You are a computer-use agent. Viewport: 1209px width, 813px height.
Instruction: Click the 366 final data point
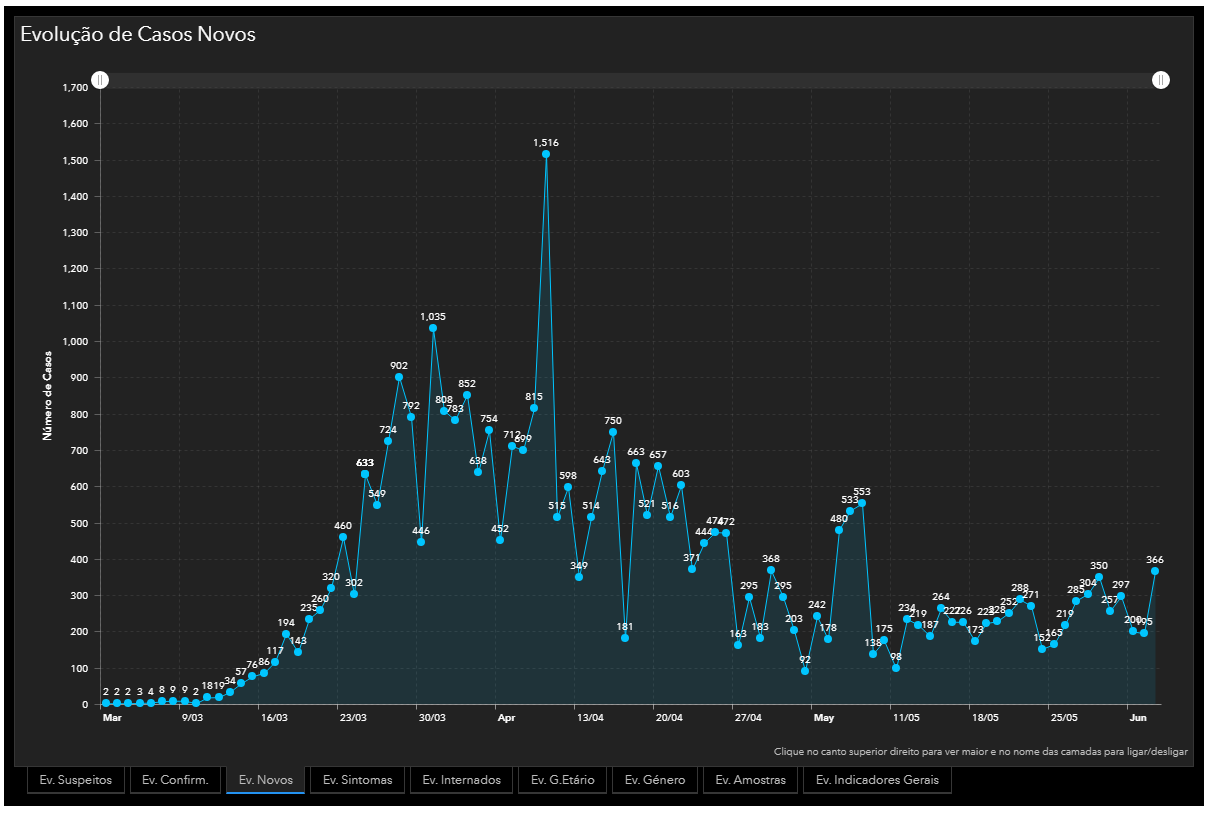1155,571
